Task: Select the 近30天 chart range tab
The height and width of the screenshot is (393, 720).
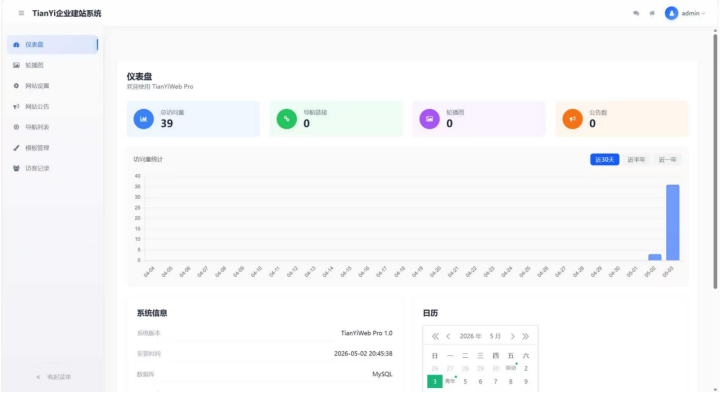Action: [604, 159]
